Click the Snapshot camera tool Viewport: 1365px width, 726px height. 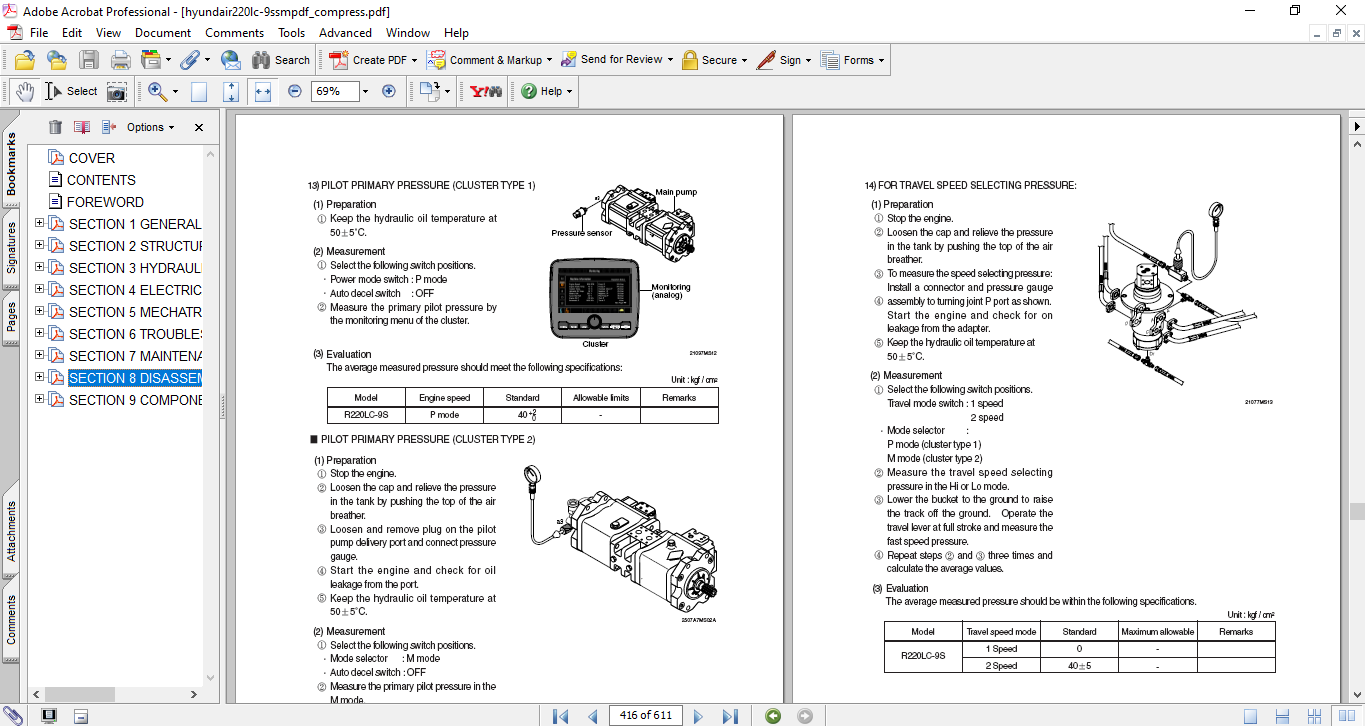point(117,92)
